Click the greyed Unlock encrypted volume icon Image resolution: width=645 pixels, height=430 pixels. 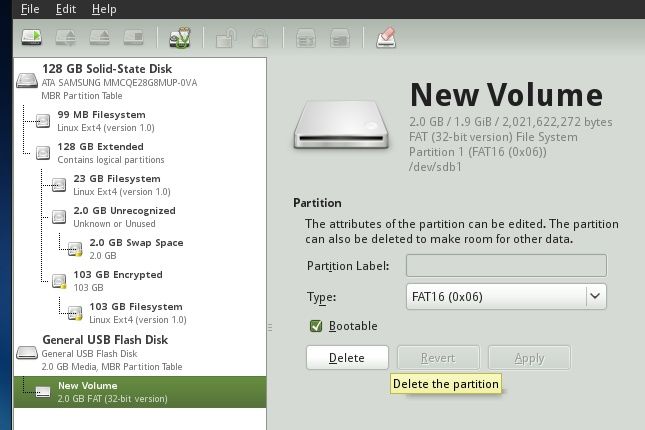point(226,38)
